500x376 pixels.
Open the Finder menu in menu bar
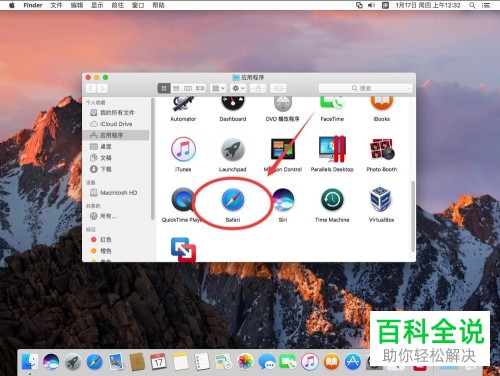[x=33, y=5]
